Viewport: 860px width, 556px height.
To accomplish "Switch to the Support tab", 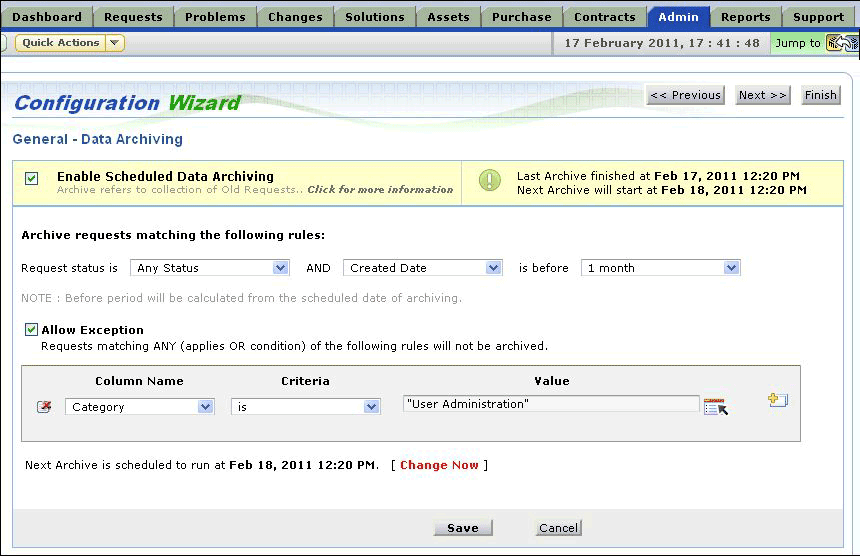I will 818,17.
